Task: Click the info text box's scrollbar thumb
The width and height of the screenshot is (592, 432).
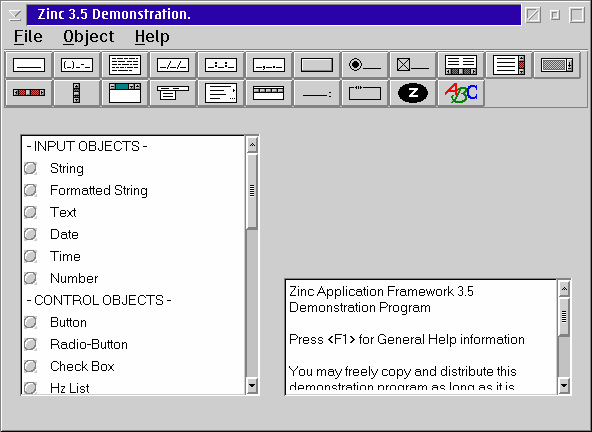Action: pos(564,317)
